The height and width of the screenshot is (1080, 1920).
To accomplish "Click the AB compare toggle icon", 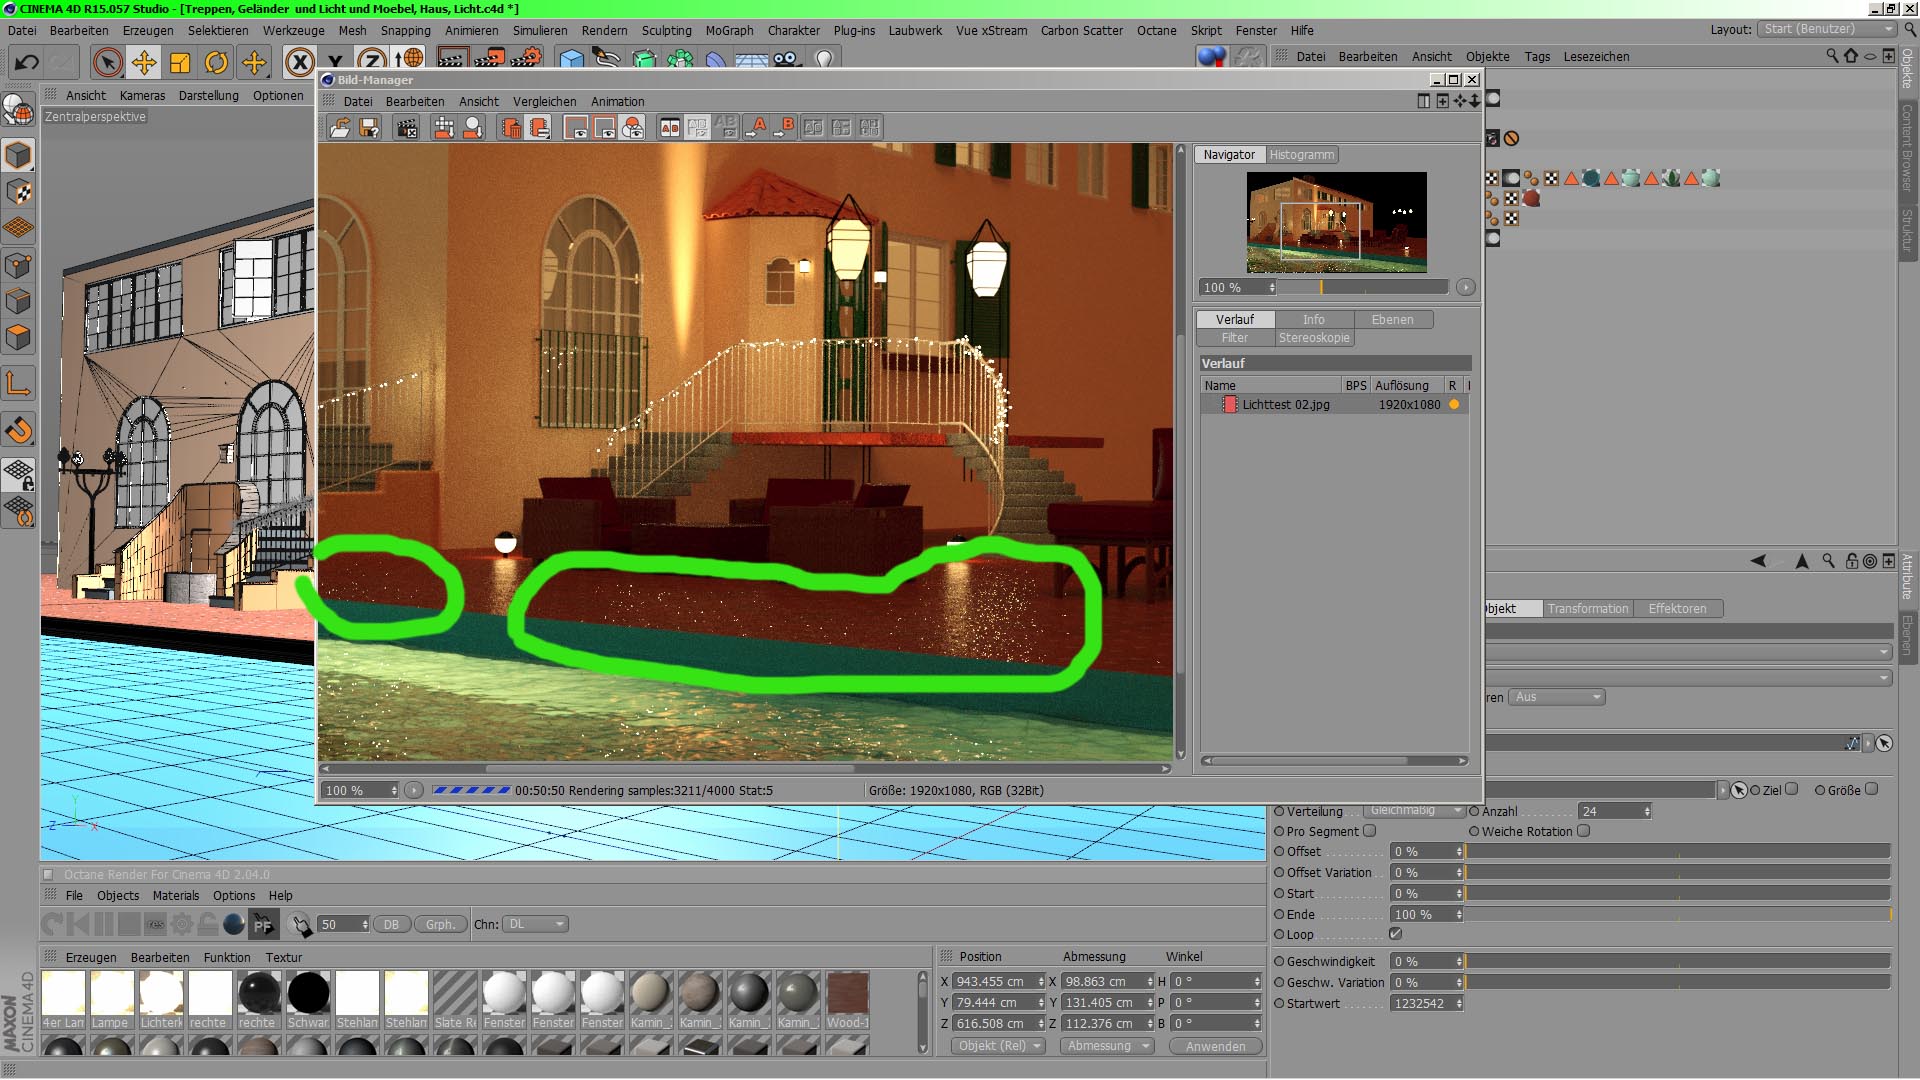I will pos(670,127).
